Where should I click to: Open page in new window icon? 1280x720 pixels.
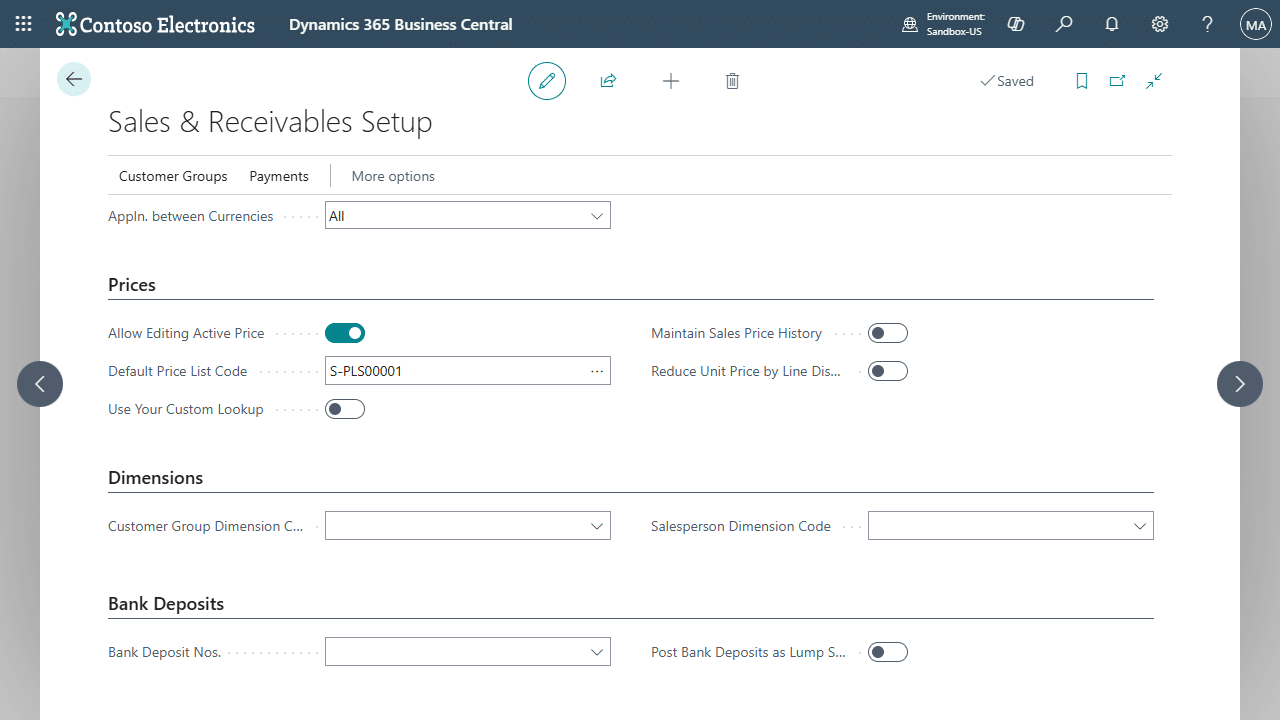[1117, 81]
